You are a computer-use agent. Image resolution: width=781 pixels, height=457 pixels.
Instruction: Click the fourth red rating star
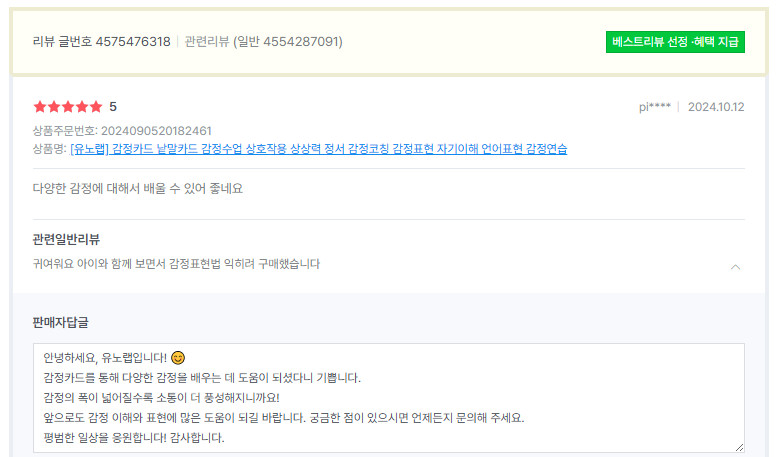(x=81, y=107)
